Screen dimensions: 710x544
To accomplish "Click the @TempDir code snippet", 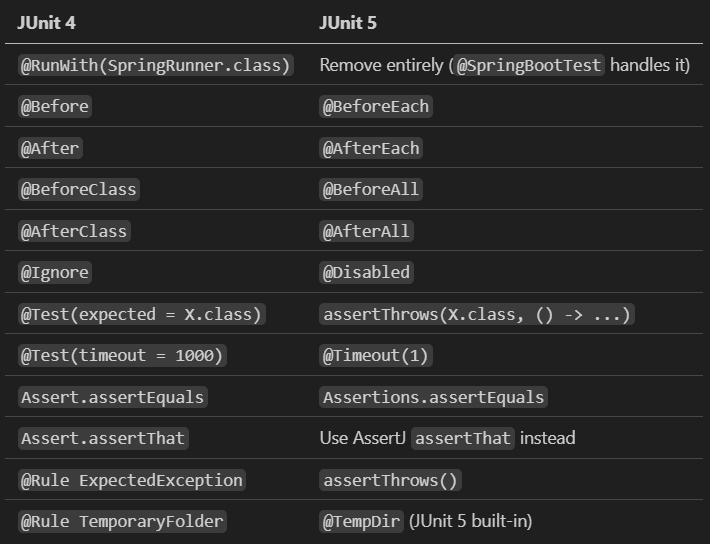I will tap(361, 521).
